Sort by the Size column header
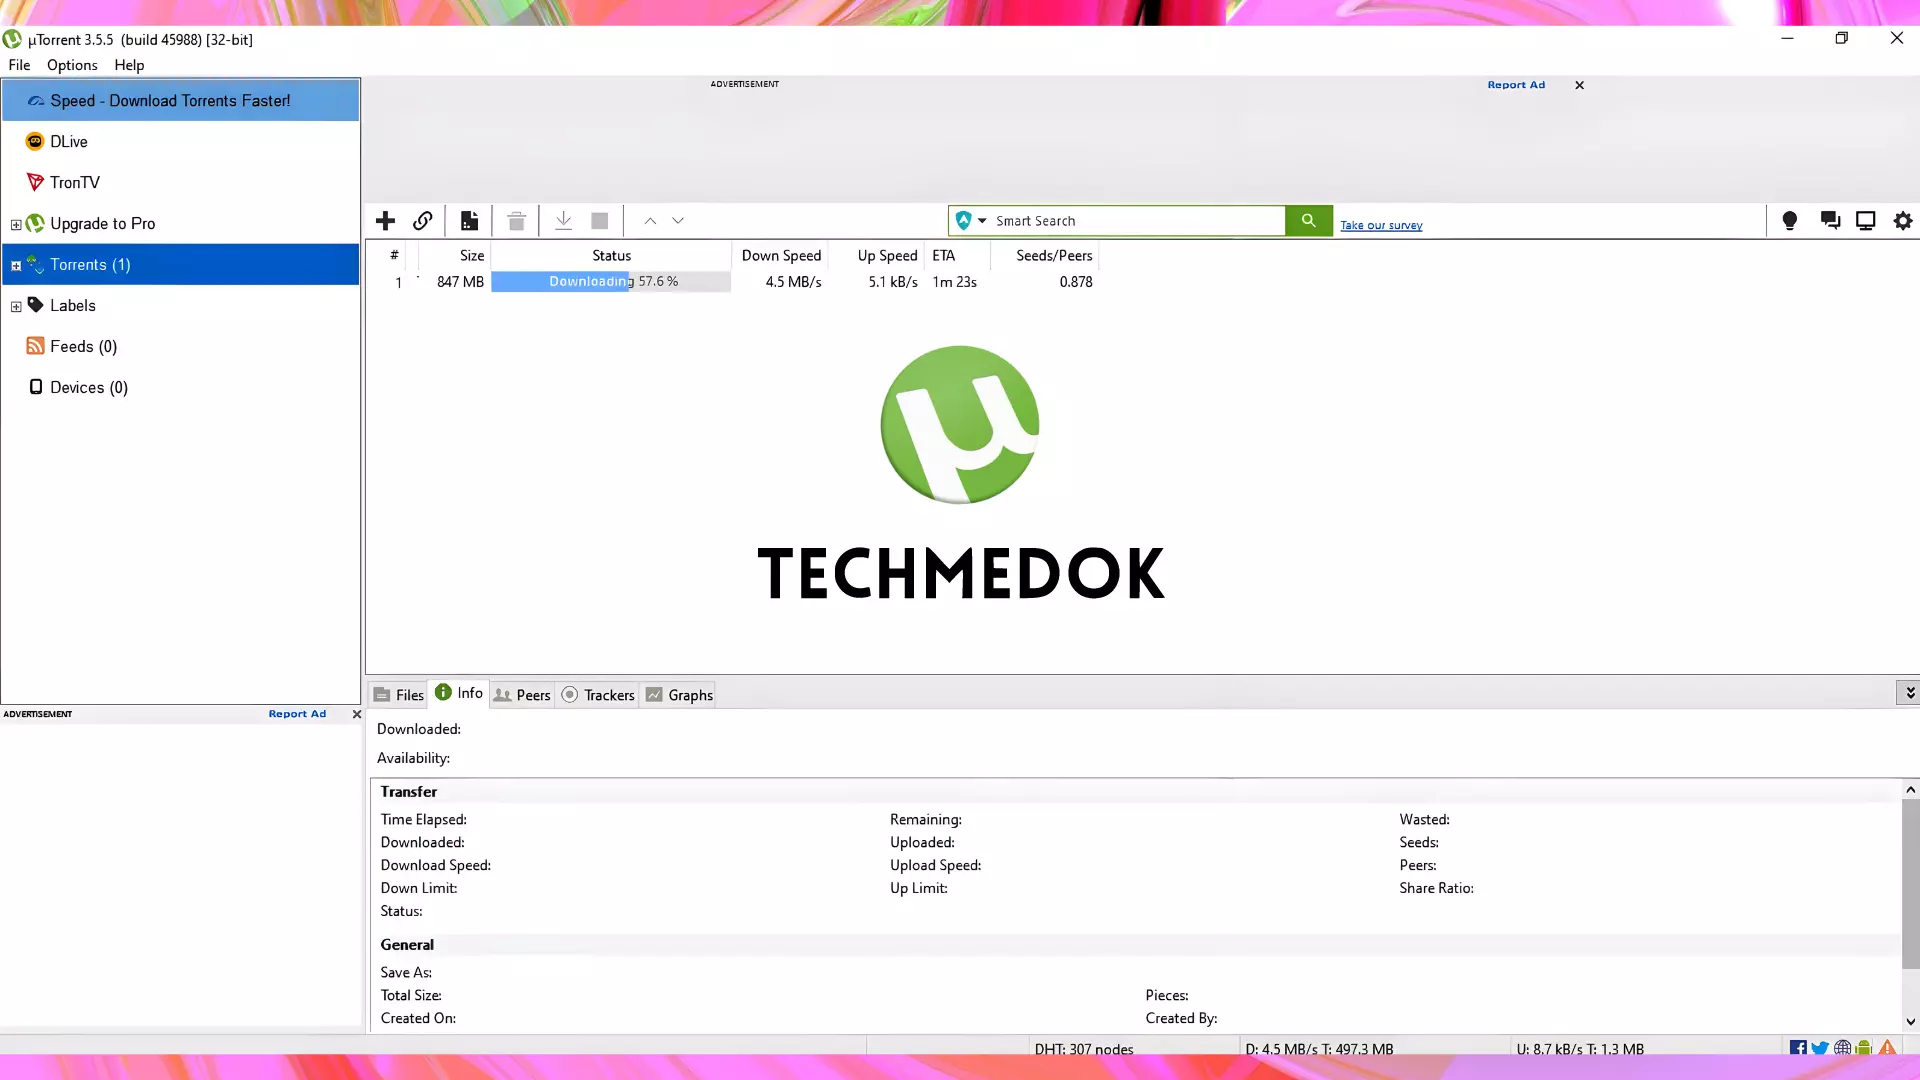 [x=455, y=256]
